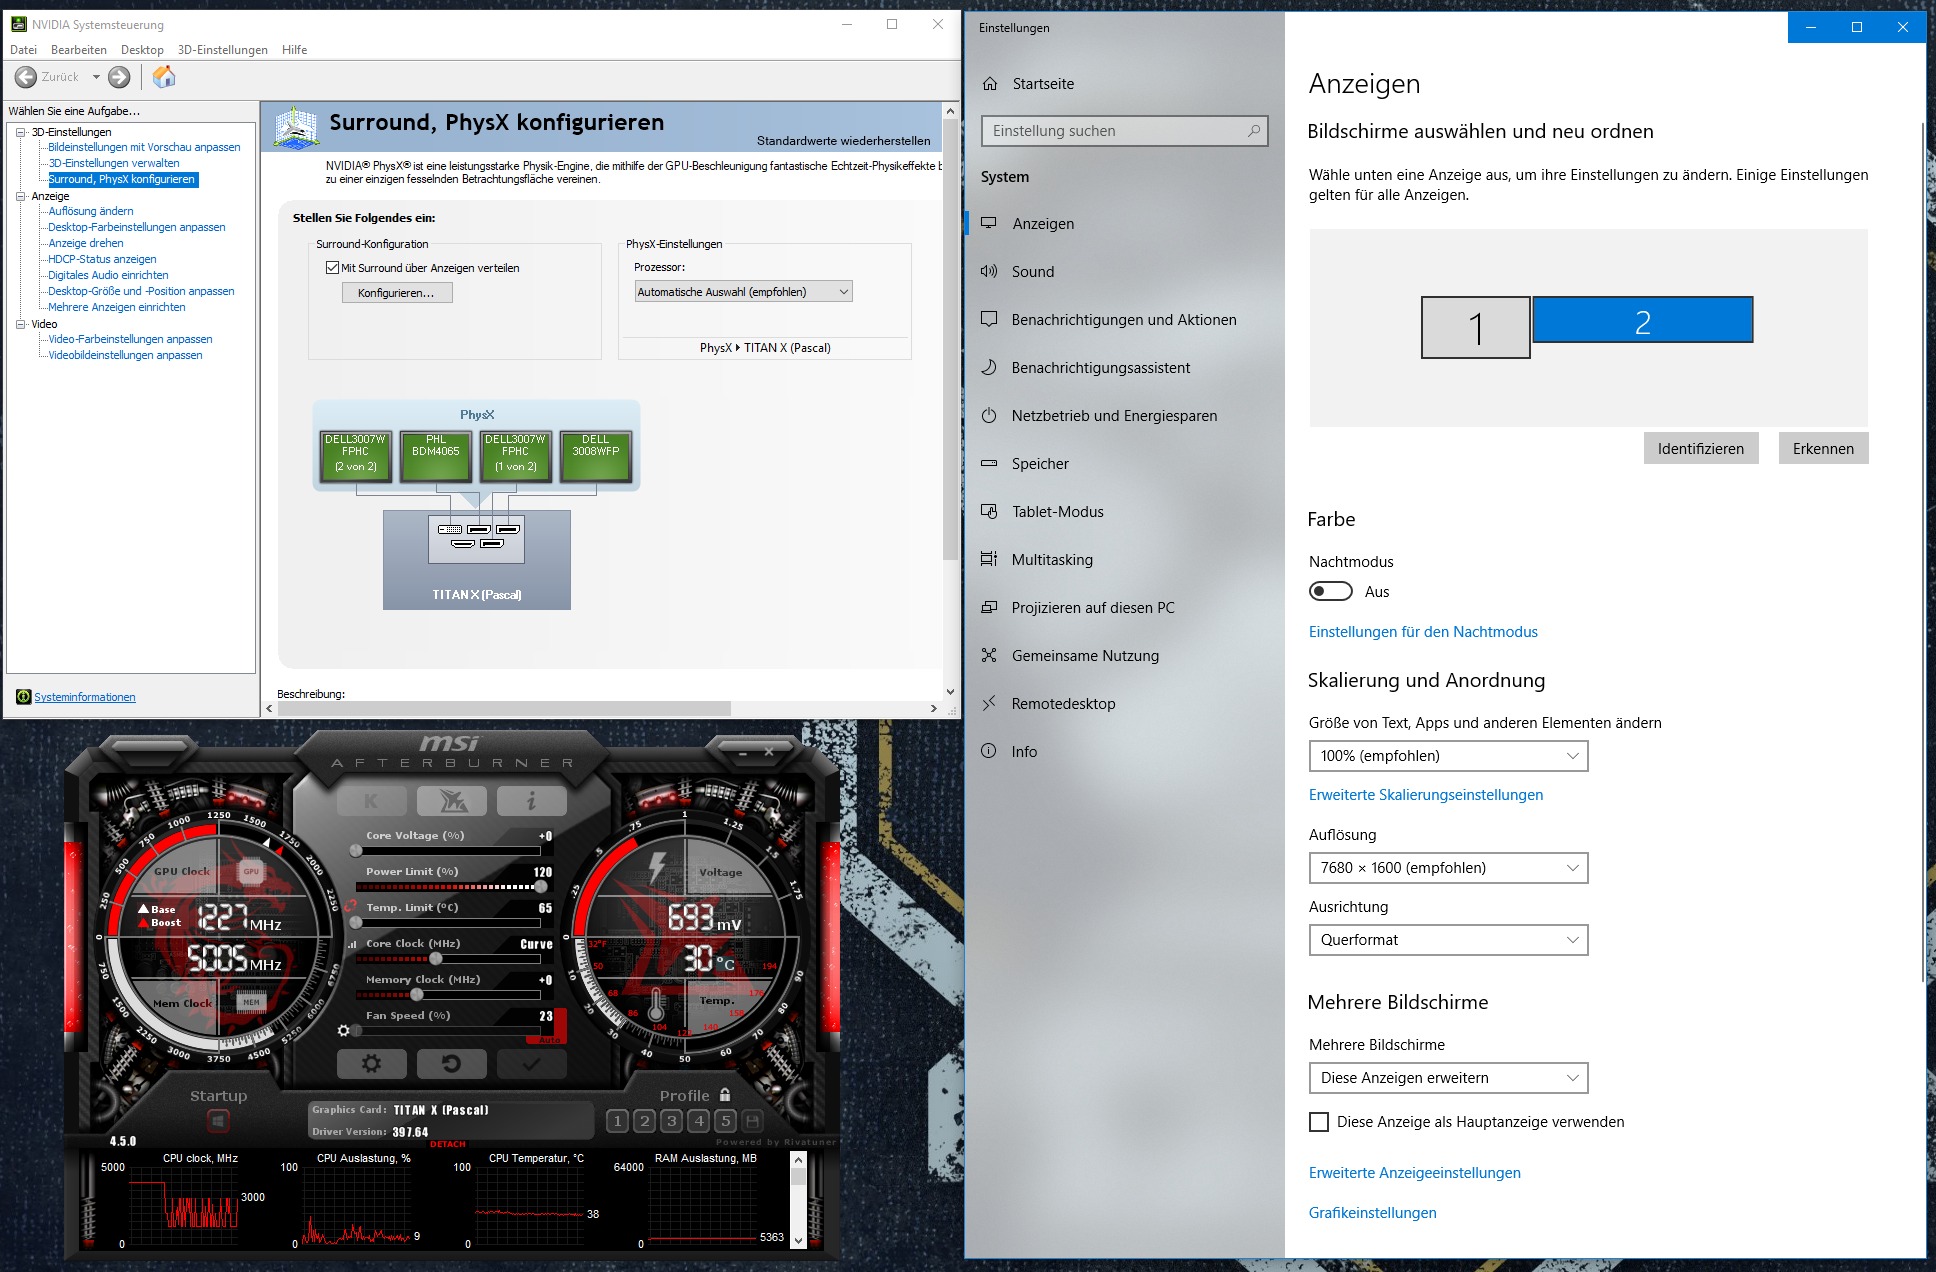1936x1272 pixels.
Task: Open the Auflösung dropdown
Action: tap(1575, 867)
